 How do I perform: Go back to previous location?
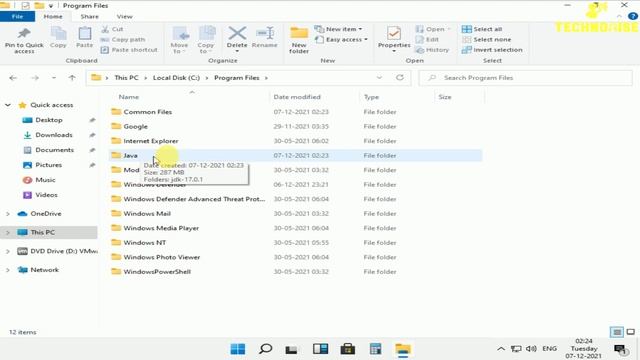[x=13, y=78]
